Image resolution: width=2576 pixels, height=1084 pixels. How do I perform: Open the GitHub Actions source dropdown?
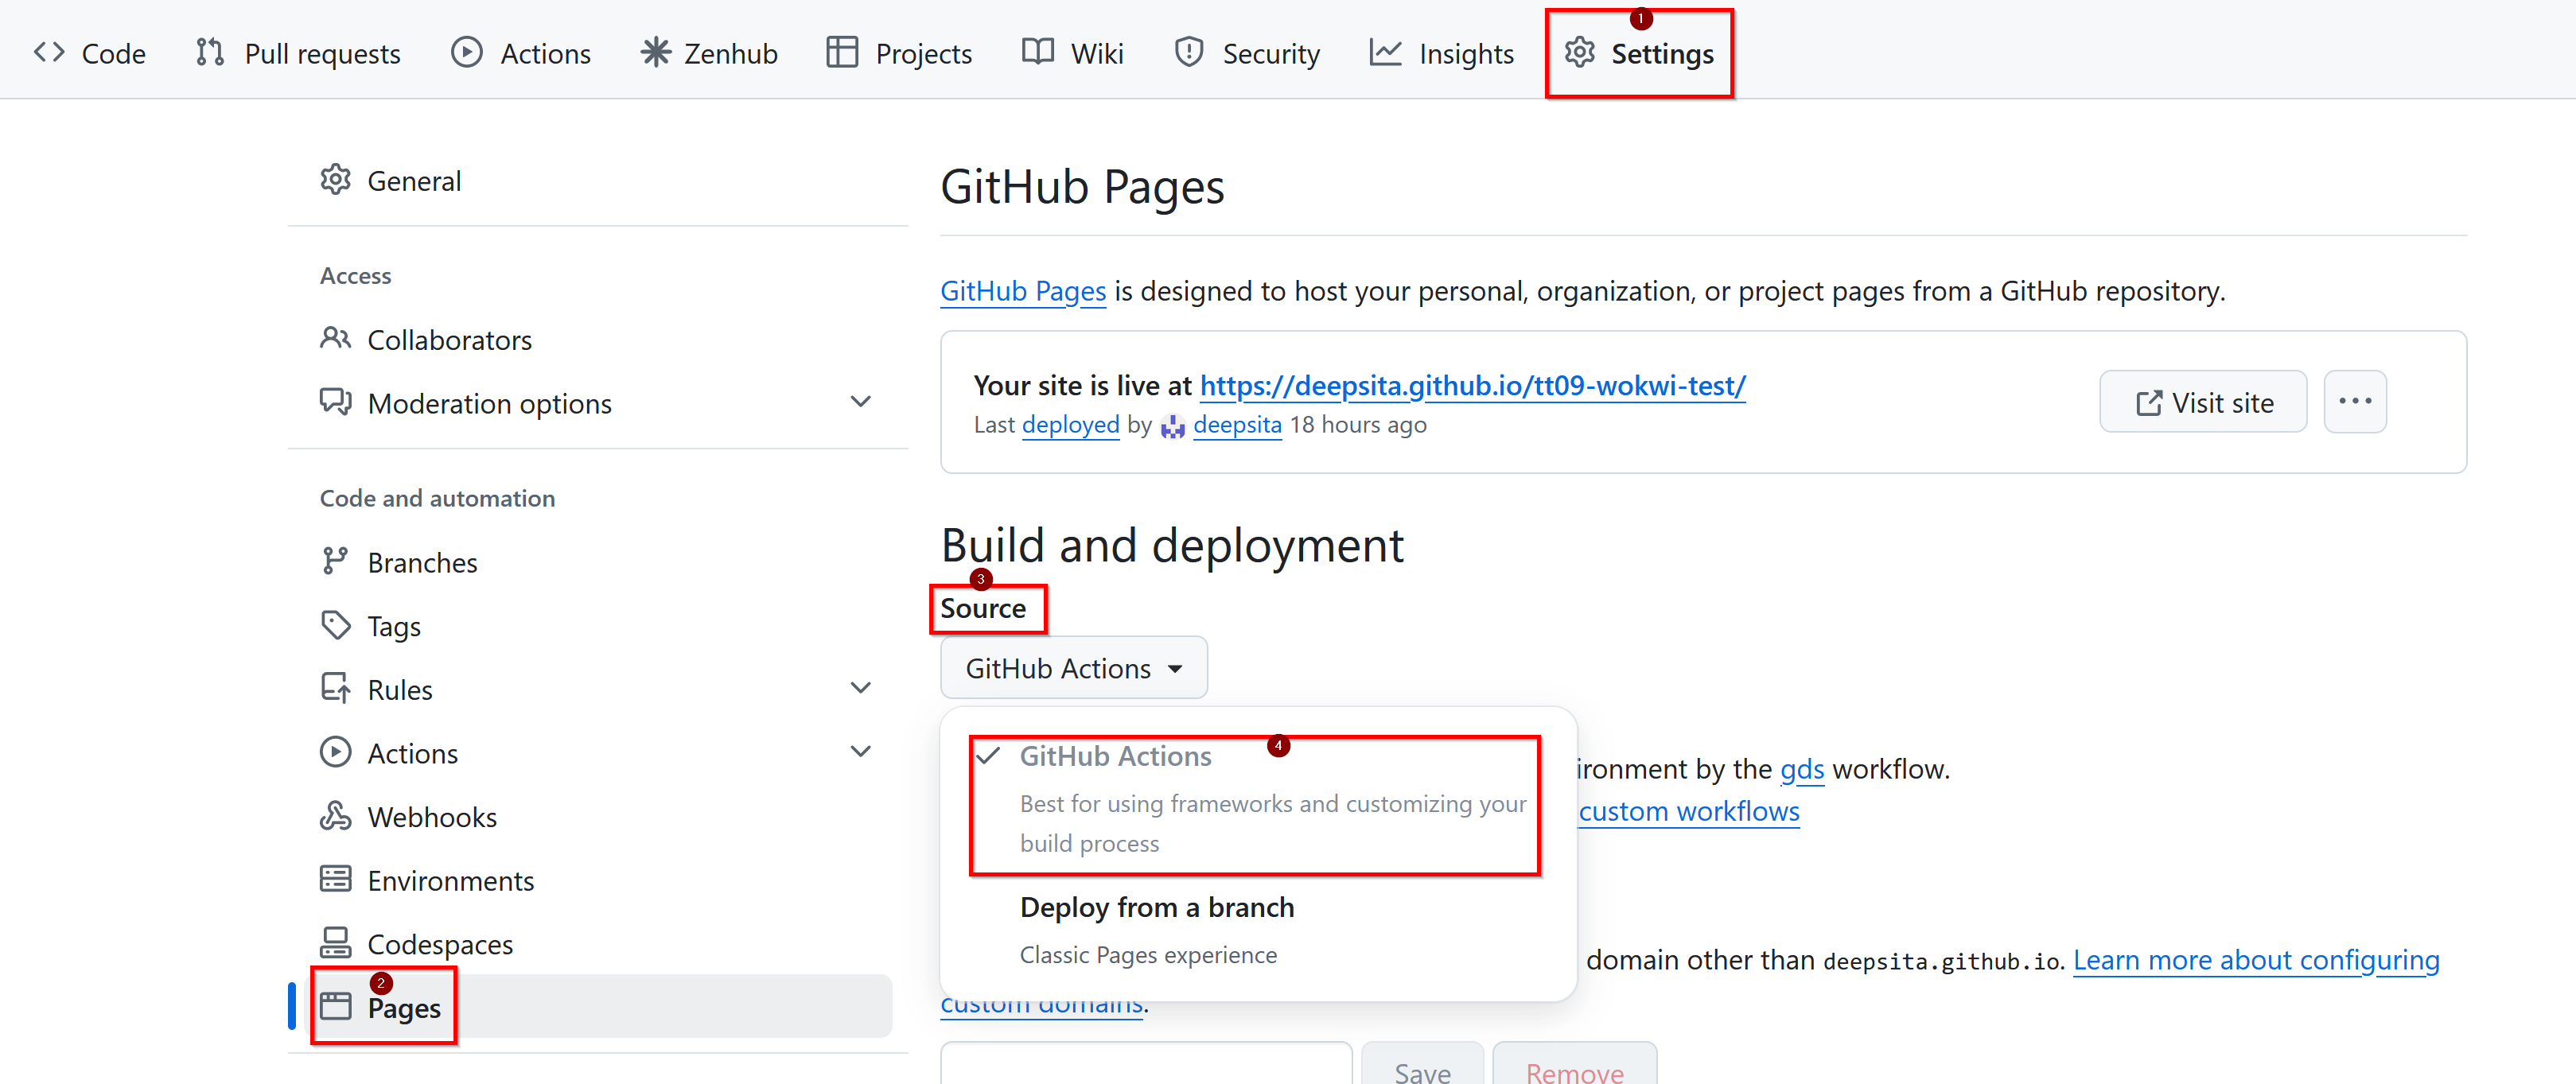(1073, 668)
